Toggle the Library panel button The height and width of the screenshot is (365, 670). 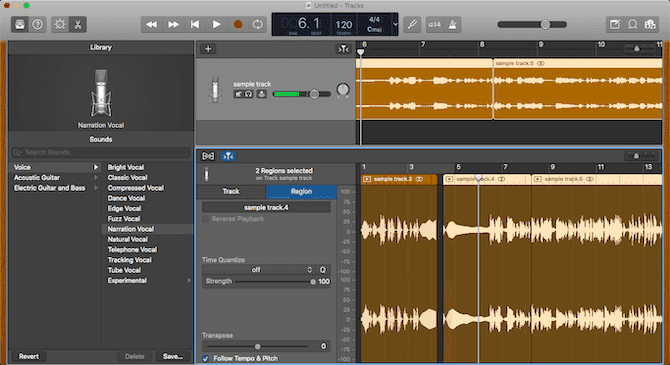coord(20,24)
